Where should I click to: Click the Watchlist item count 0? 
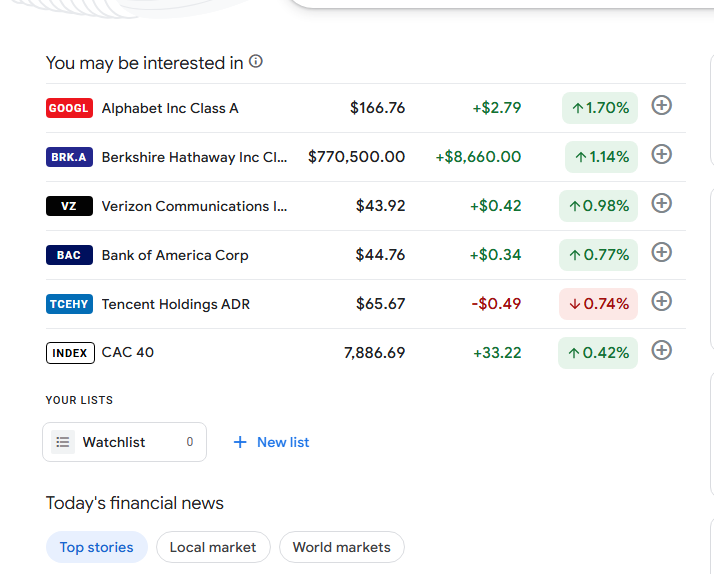tap(190, 442)
